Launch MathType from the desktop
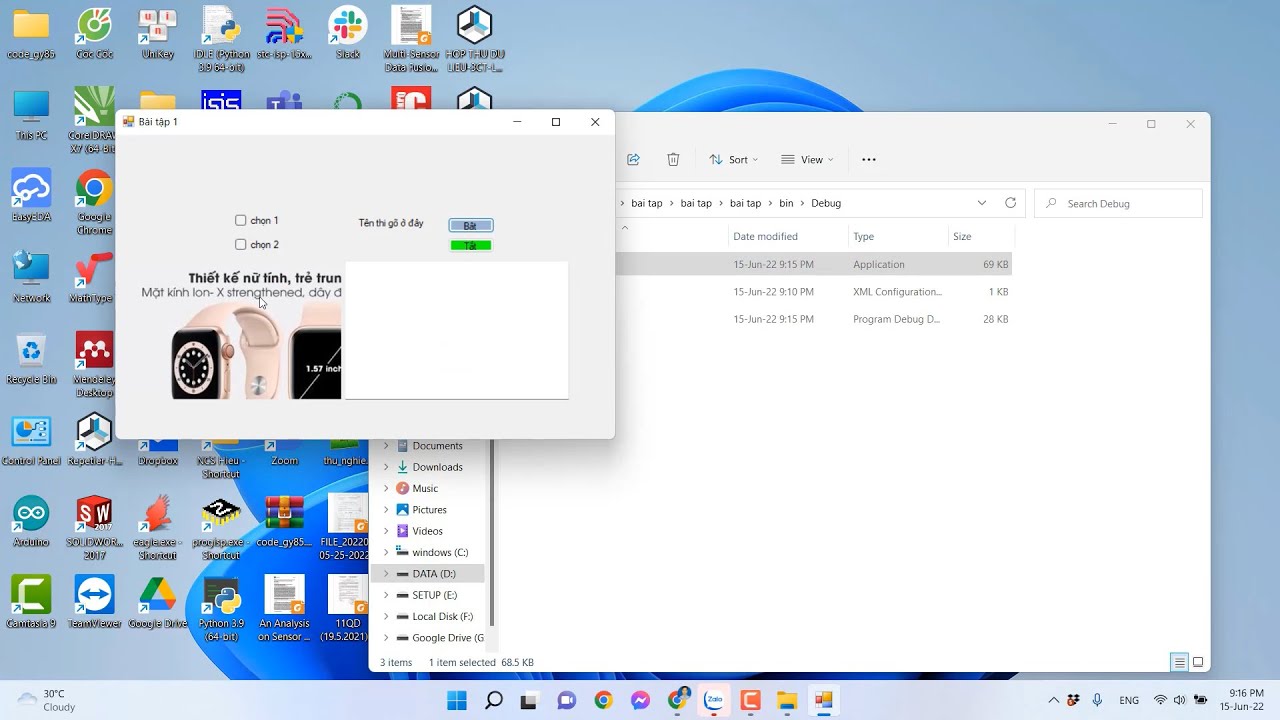This screenshot has height=720, width=1280. [94, 277]
